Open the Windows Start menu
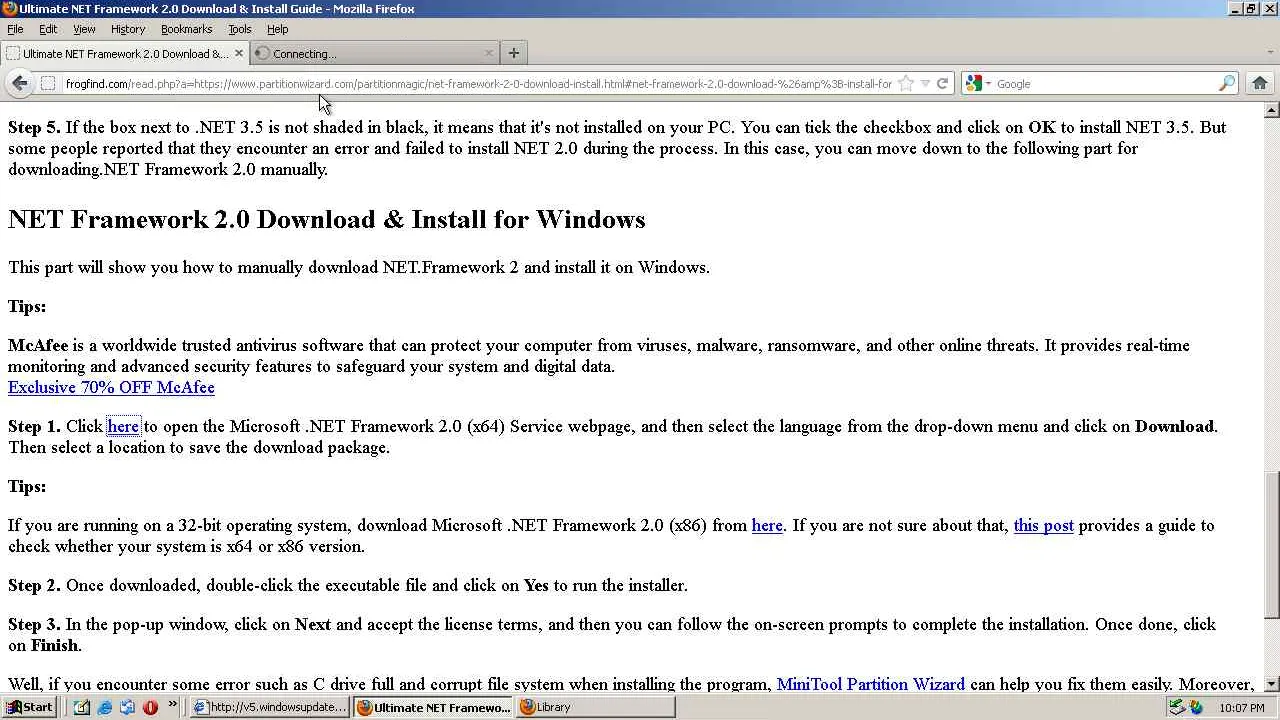The image size is (1280, 720). click(x=29, y=707)
